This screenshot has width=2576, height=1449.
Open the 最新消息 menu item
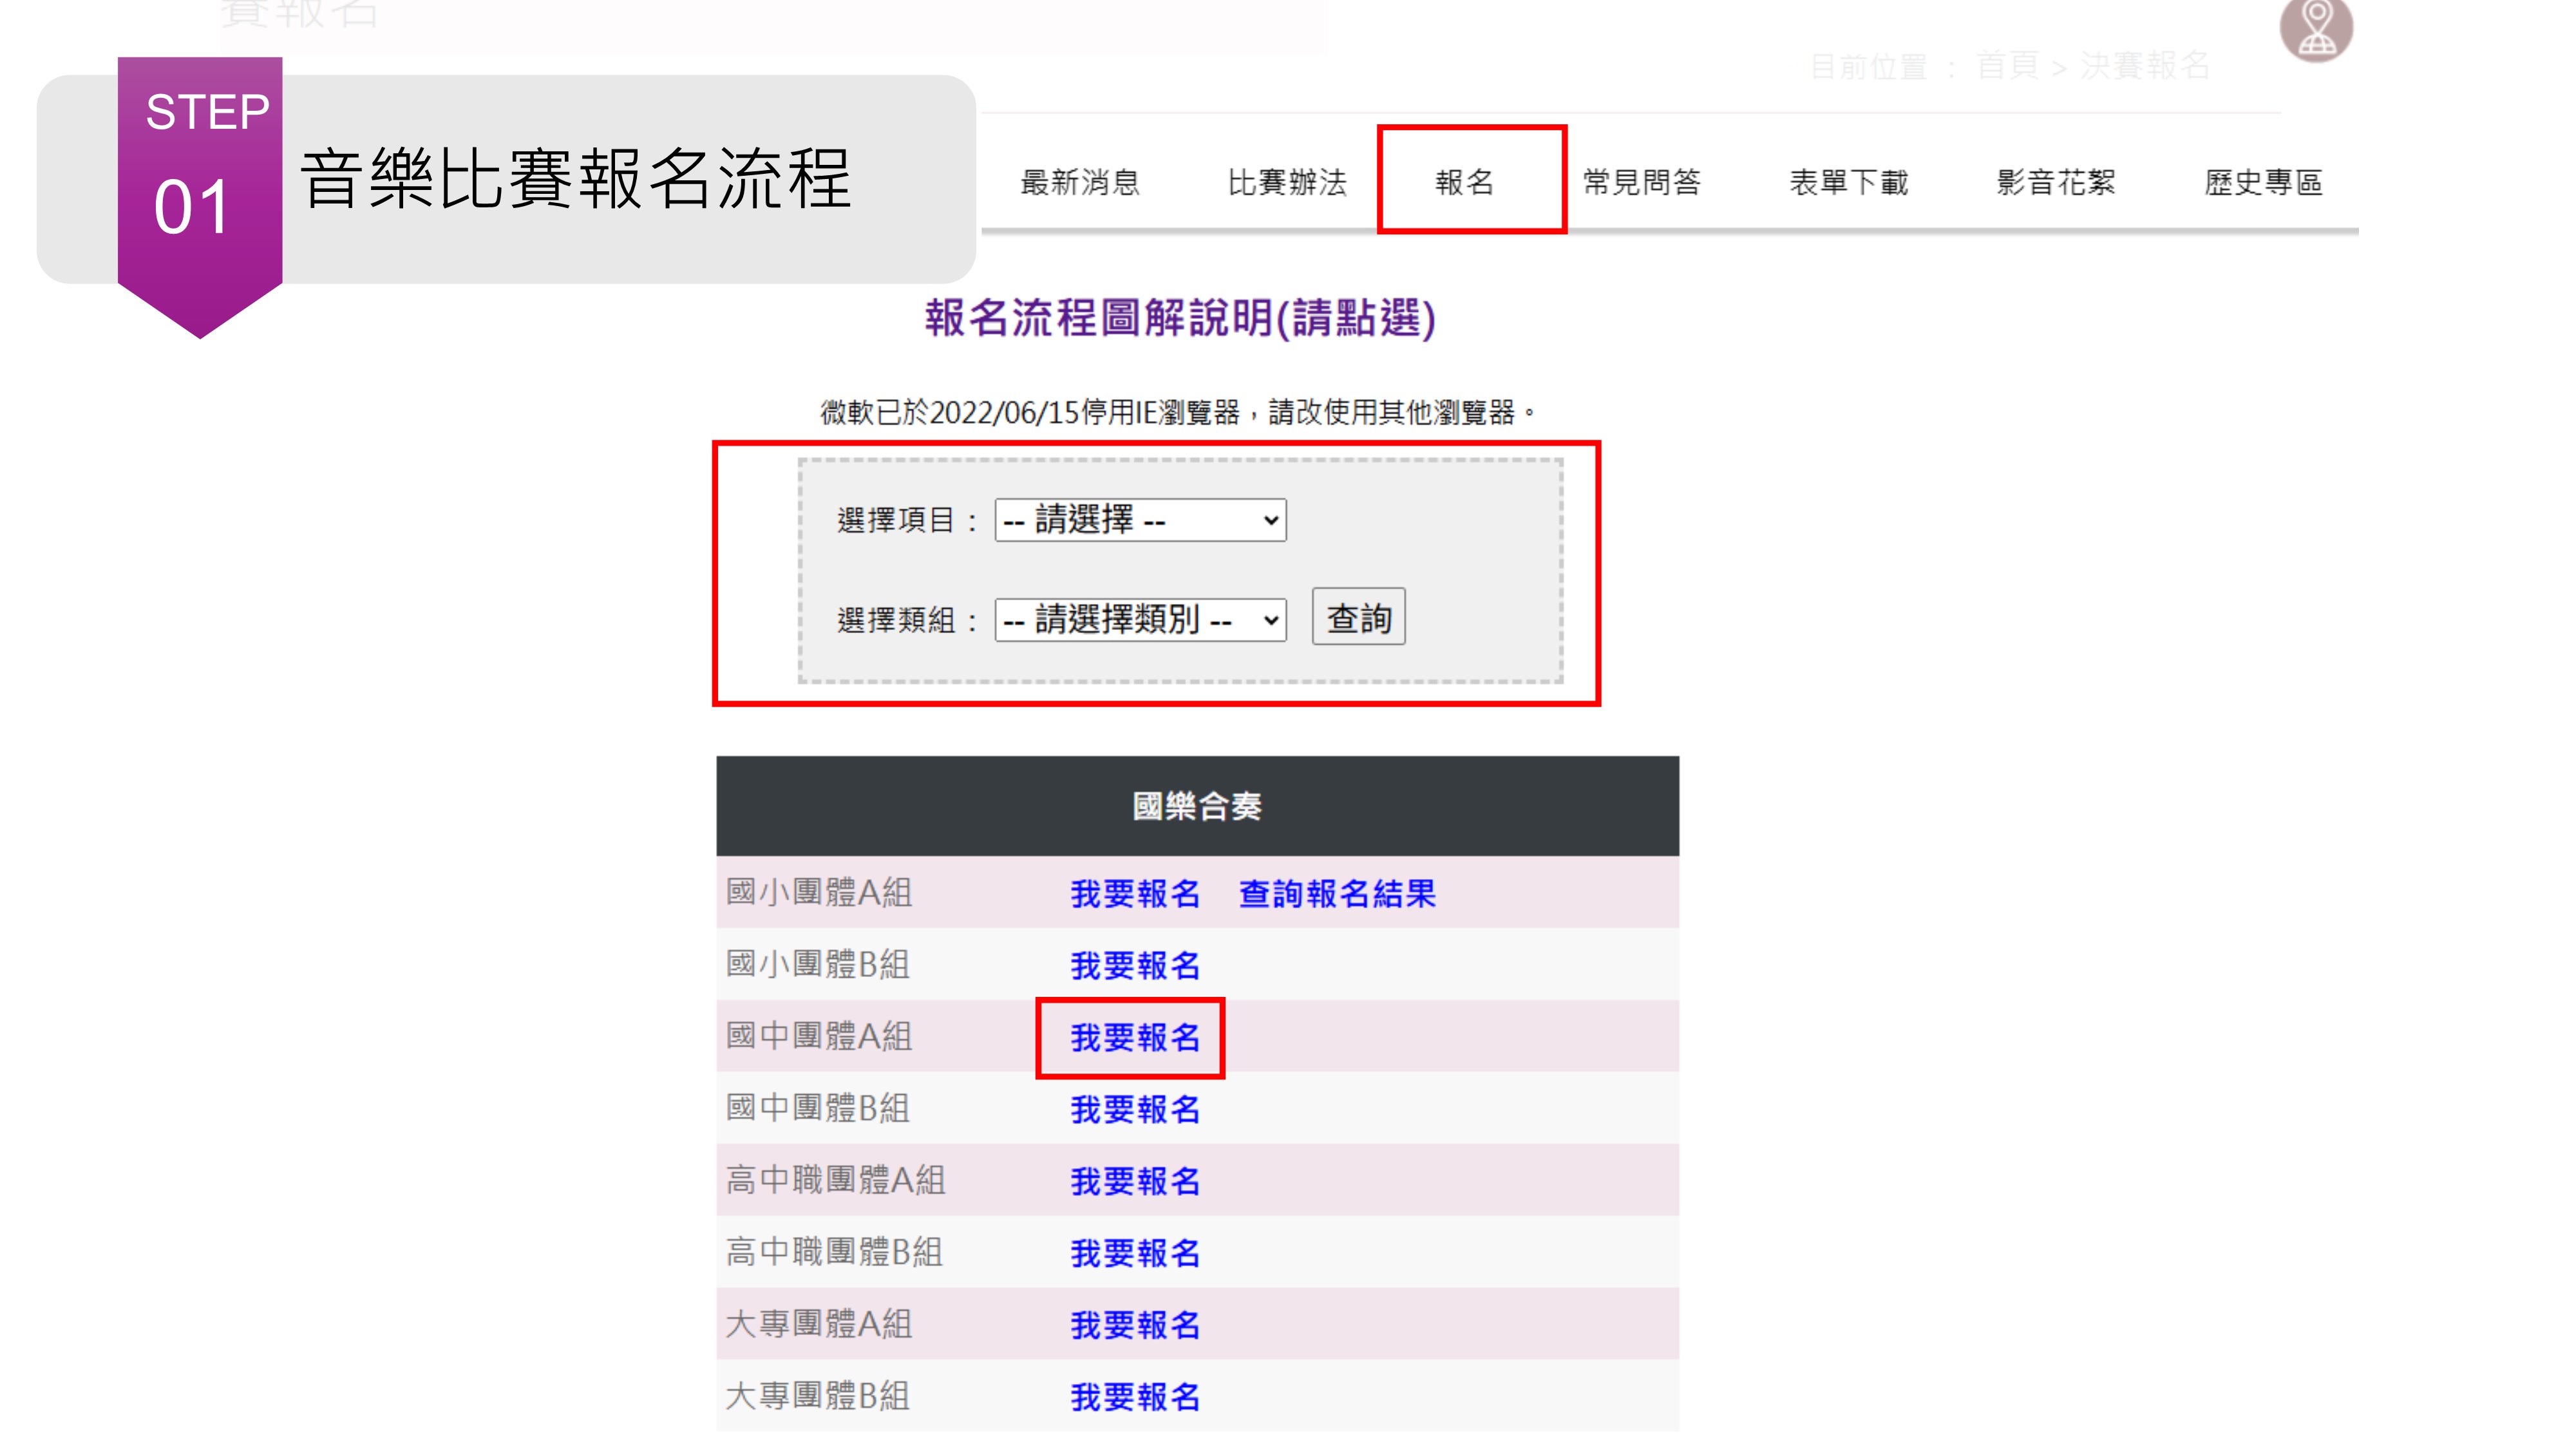(x=1080, y=182)
